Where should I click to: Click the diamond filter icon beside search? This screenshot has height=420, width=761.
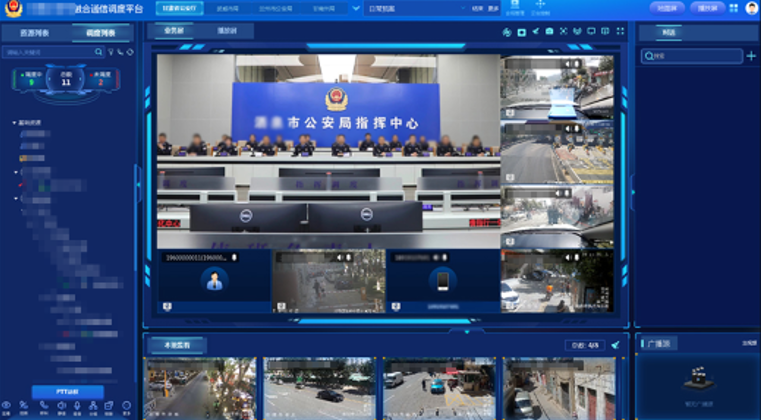point(130,52)
